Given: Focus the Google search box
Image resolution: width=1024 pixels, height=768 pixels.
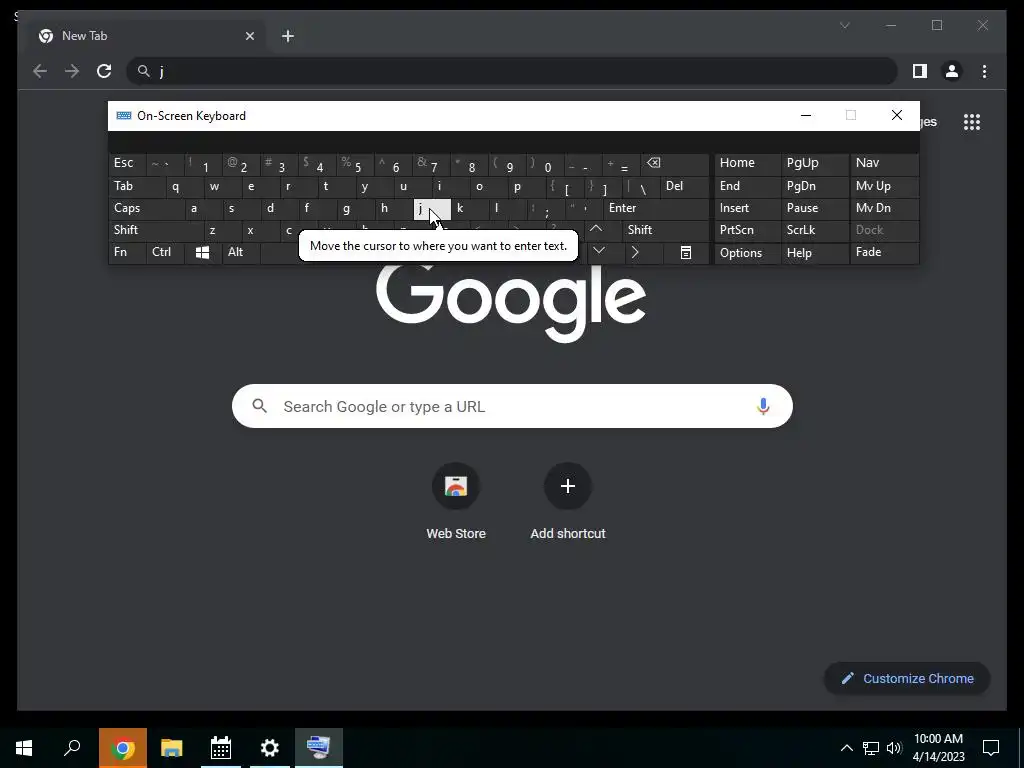Looking at the screenshot, I should point(512,406).
